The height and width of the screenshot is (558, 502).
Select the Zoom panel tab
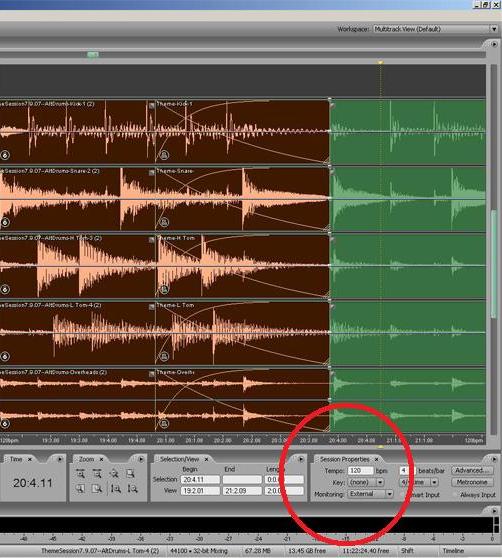click(x=86, y=459)
